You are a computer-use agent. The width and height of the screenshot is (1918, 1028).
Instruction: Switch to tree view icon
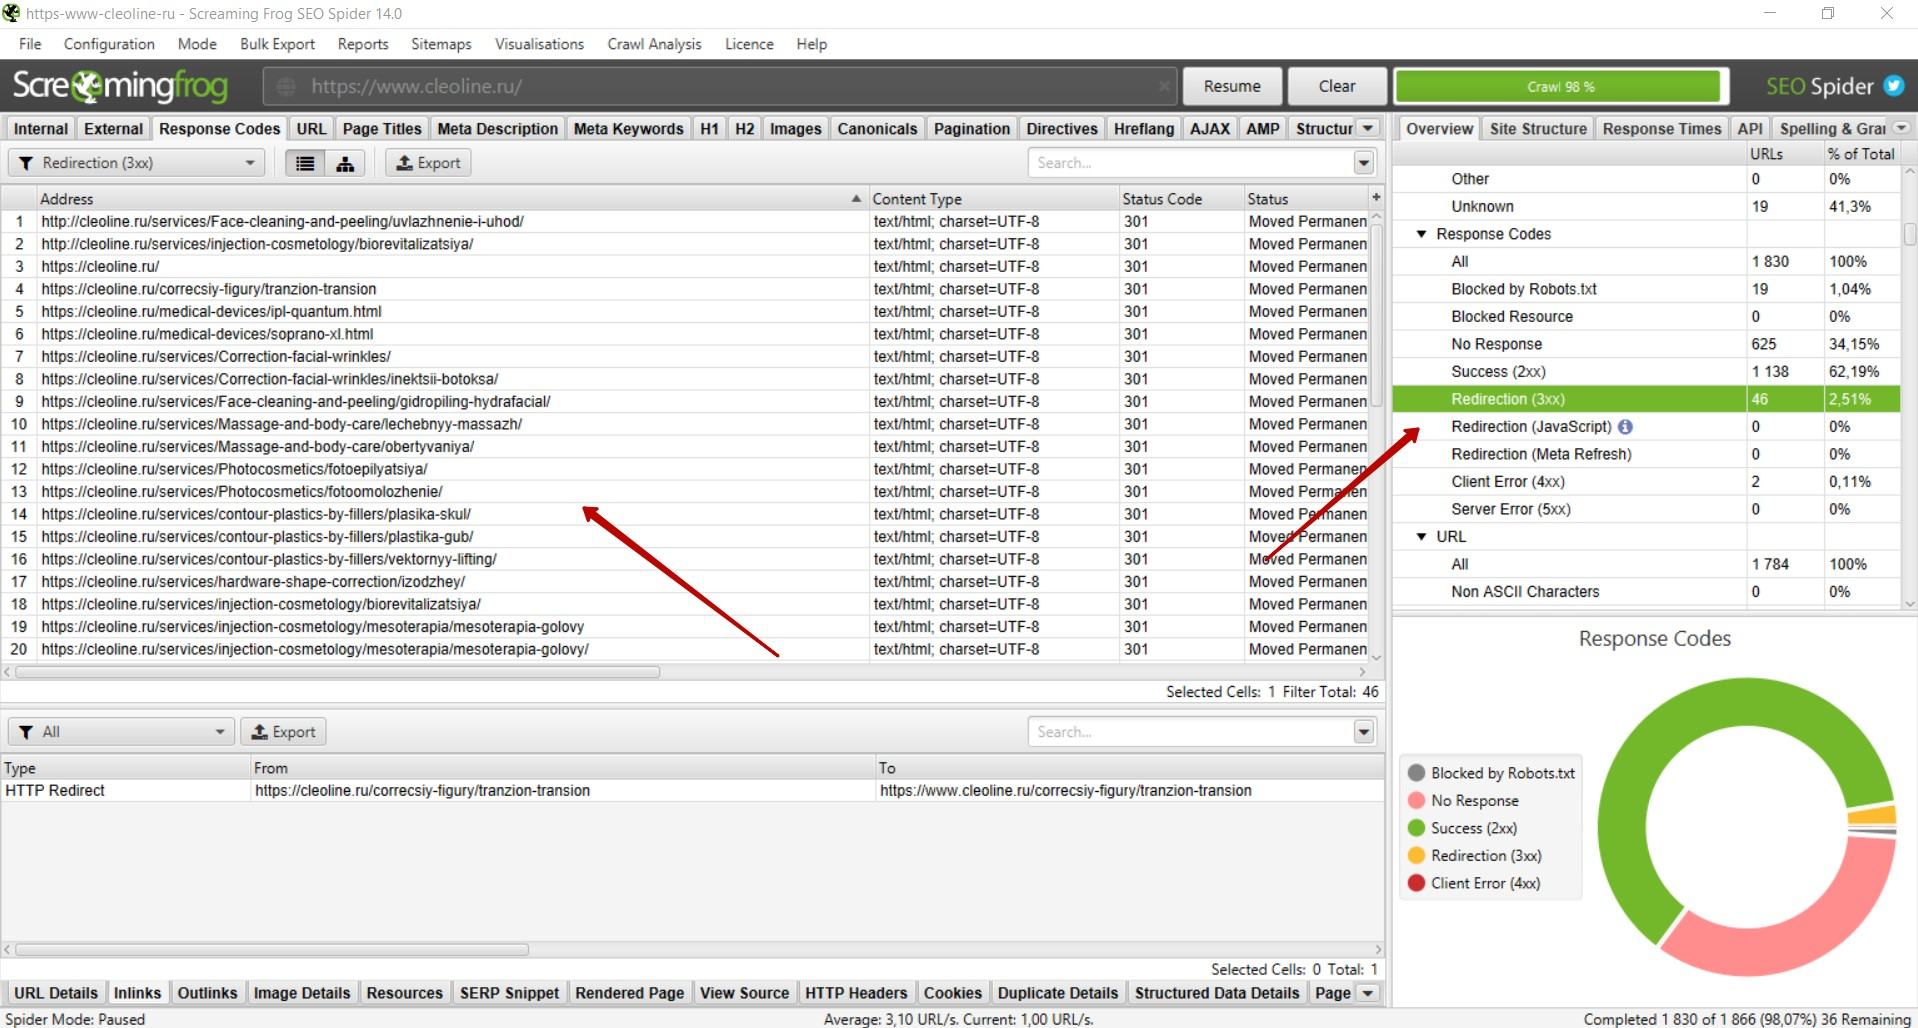point(345,163)
